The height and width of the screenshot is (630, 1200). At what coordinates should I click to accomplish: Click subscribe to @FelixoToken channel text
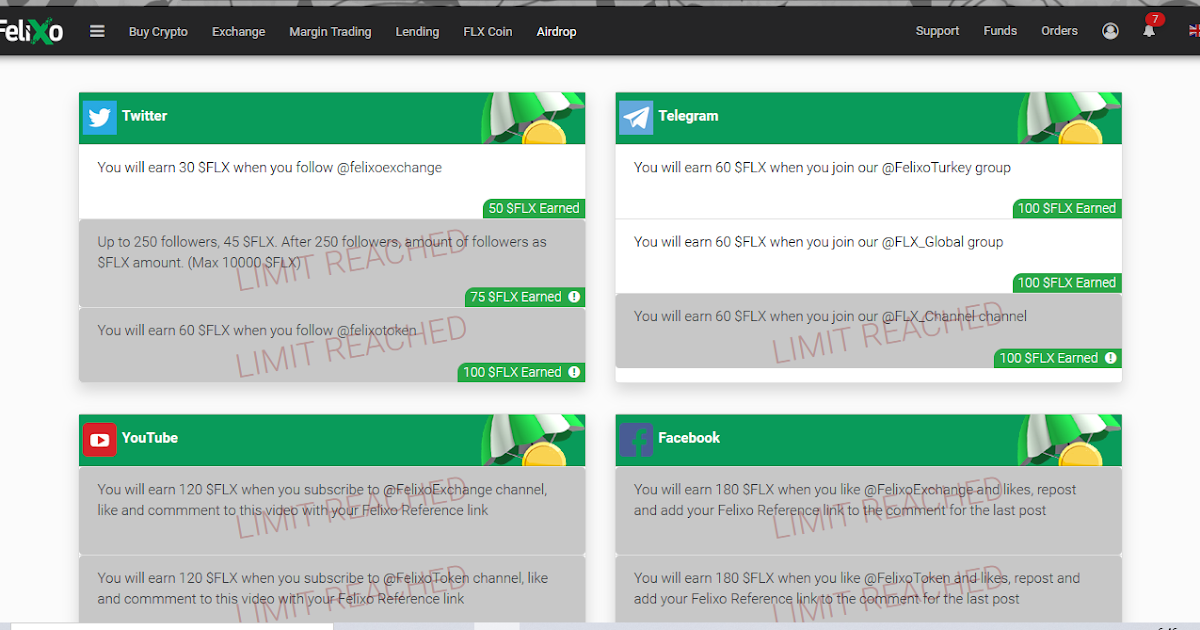coord(322,588)
